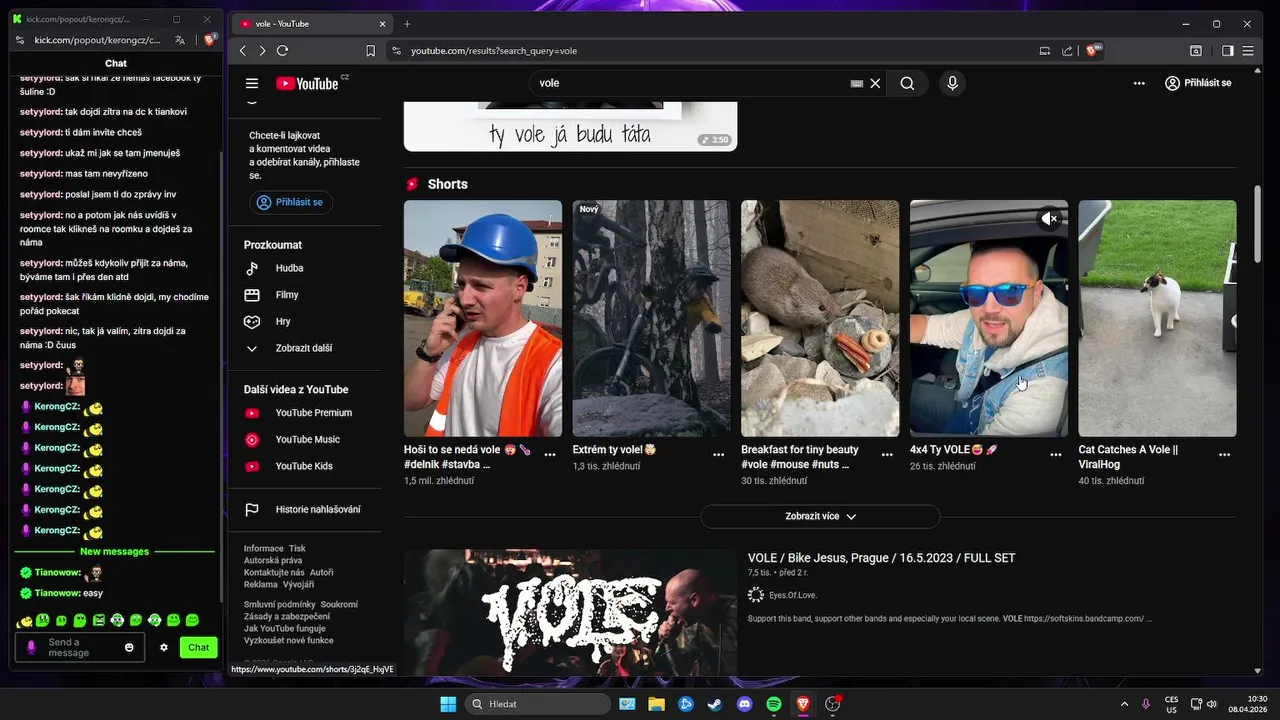Bookmark this page in Brave
The image size is (1280, 720).
tap(370, 51)
